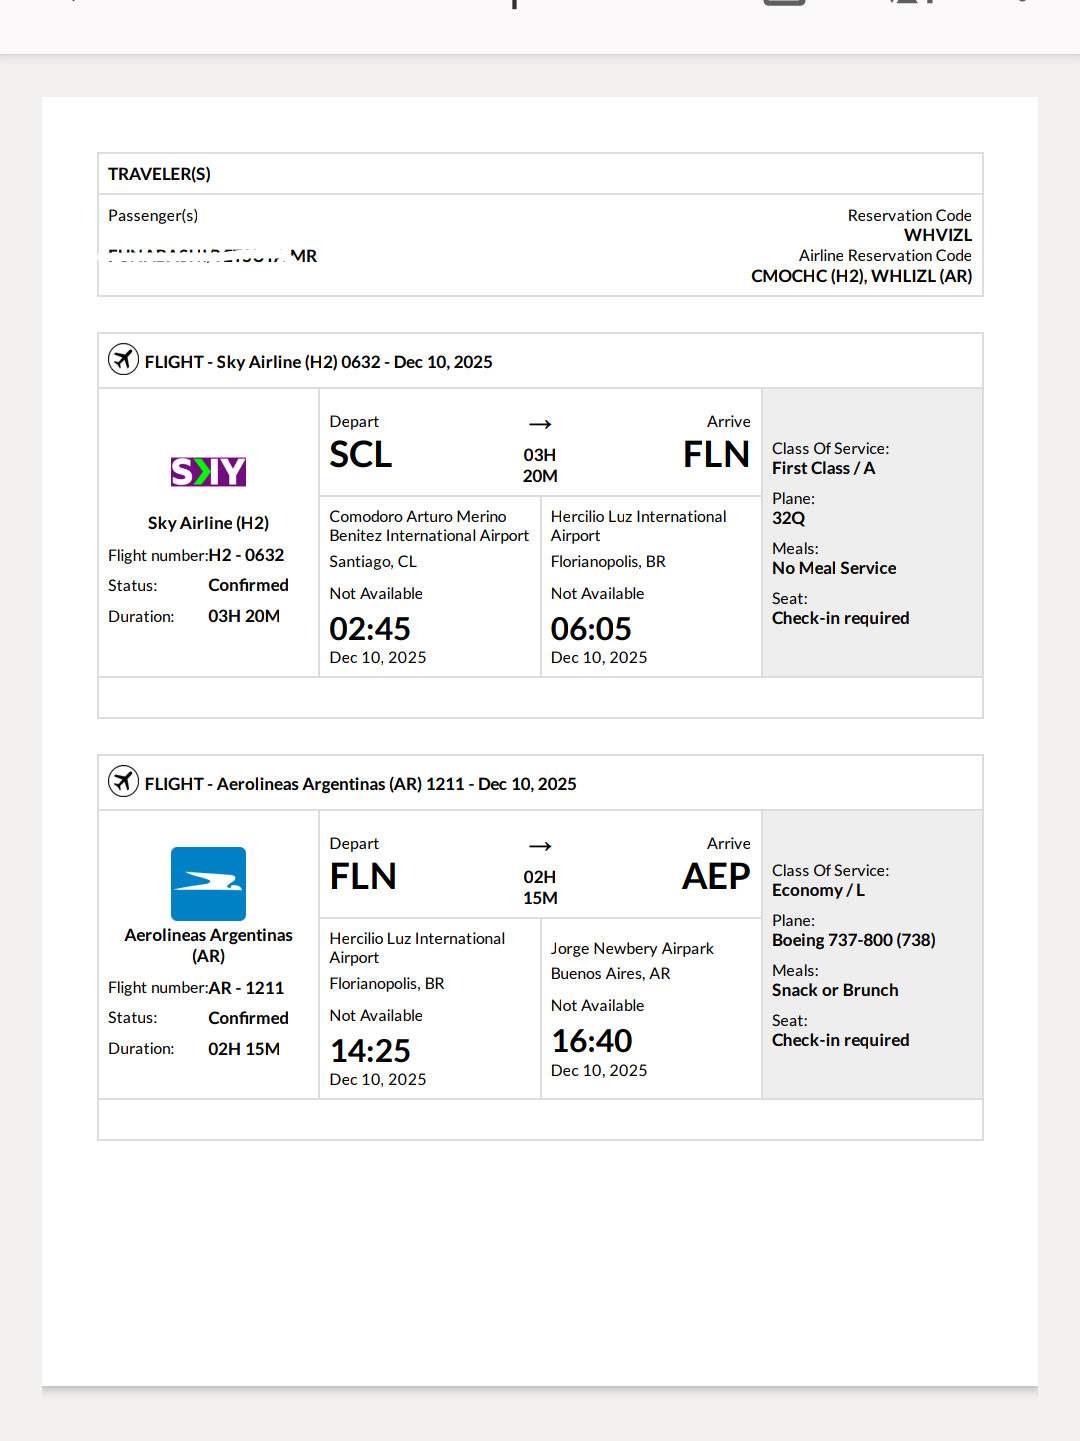The width and height of the screenshot is (1080, 1441).
Task: Select Boeing 737-800 (738) plane text
Action: (853, 940)
